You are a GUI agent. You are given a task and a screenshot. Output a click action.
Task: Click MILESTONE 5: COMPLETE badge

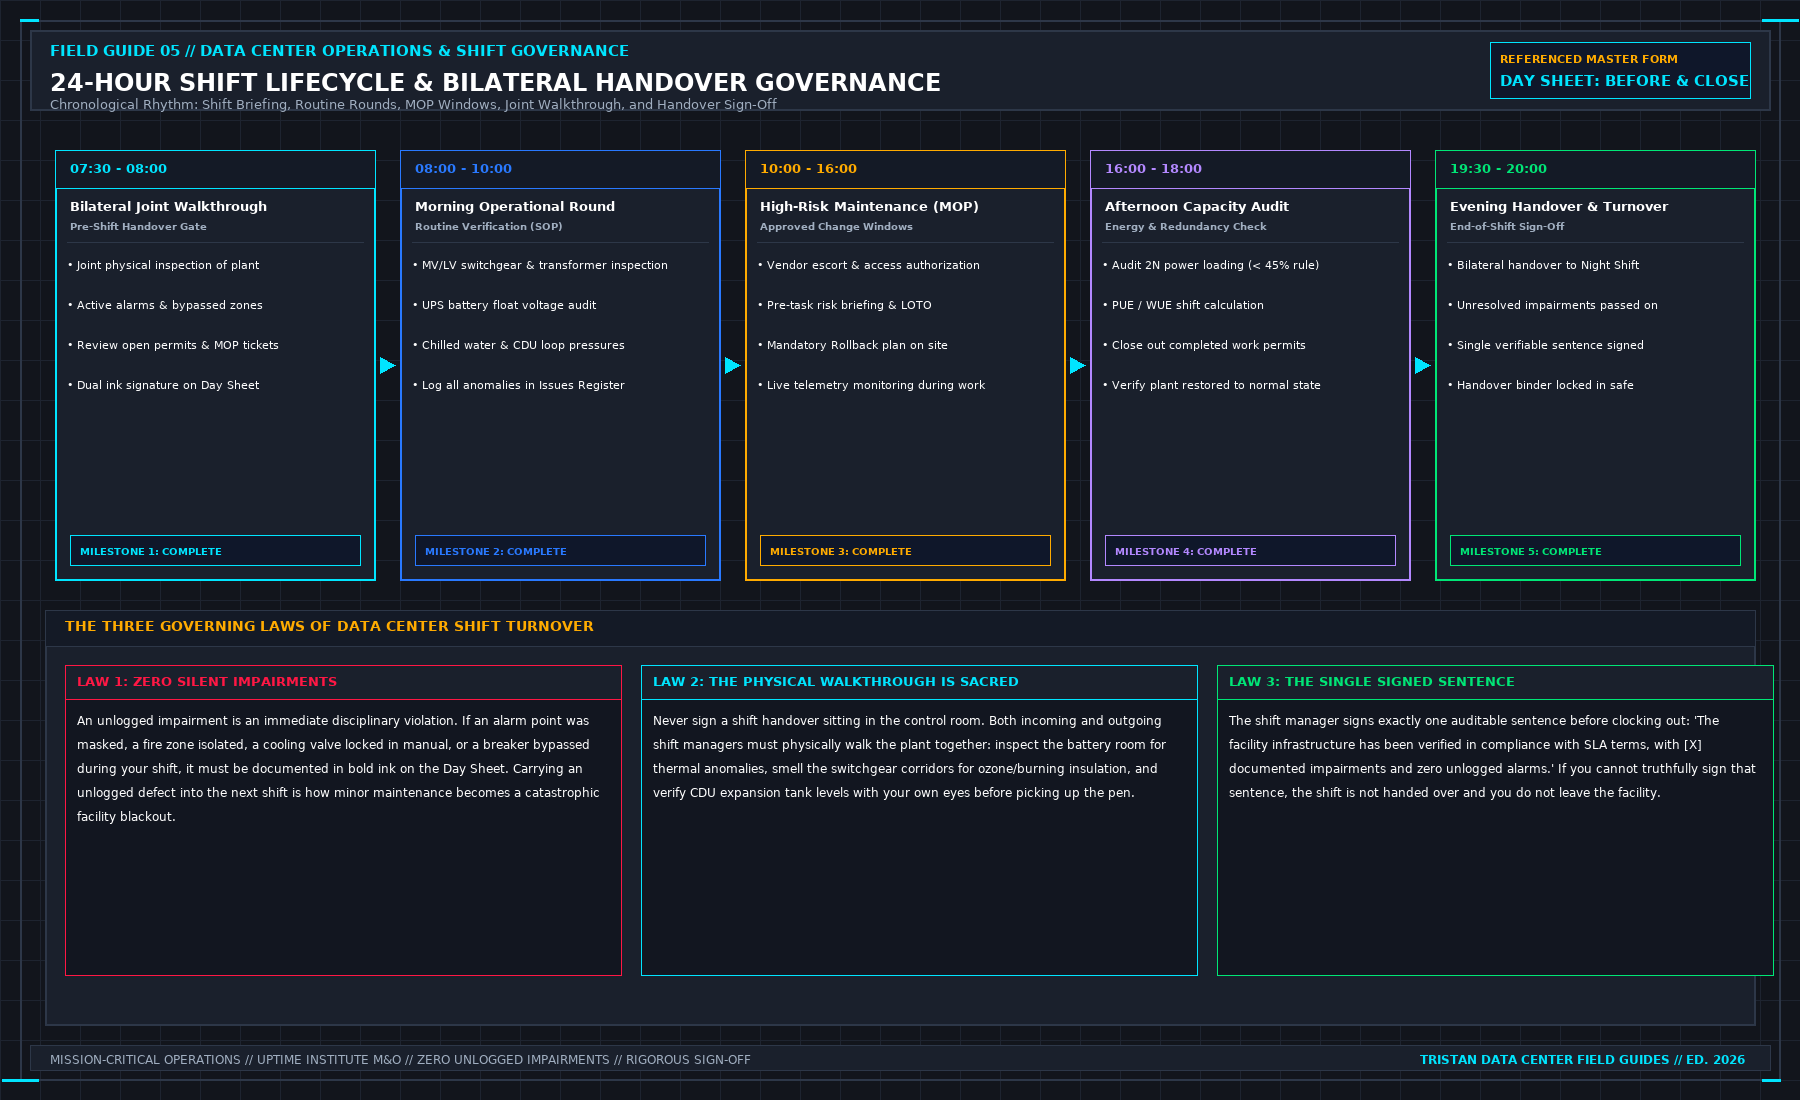coord(1595,551)
